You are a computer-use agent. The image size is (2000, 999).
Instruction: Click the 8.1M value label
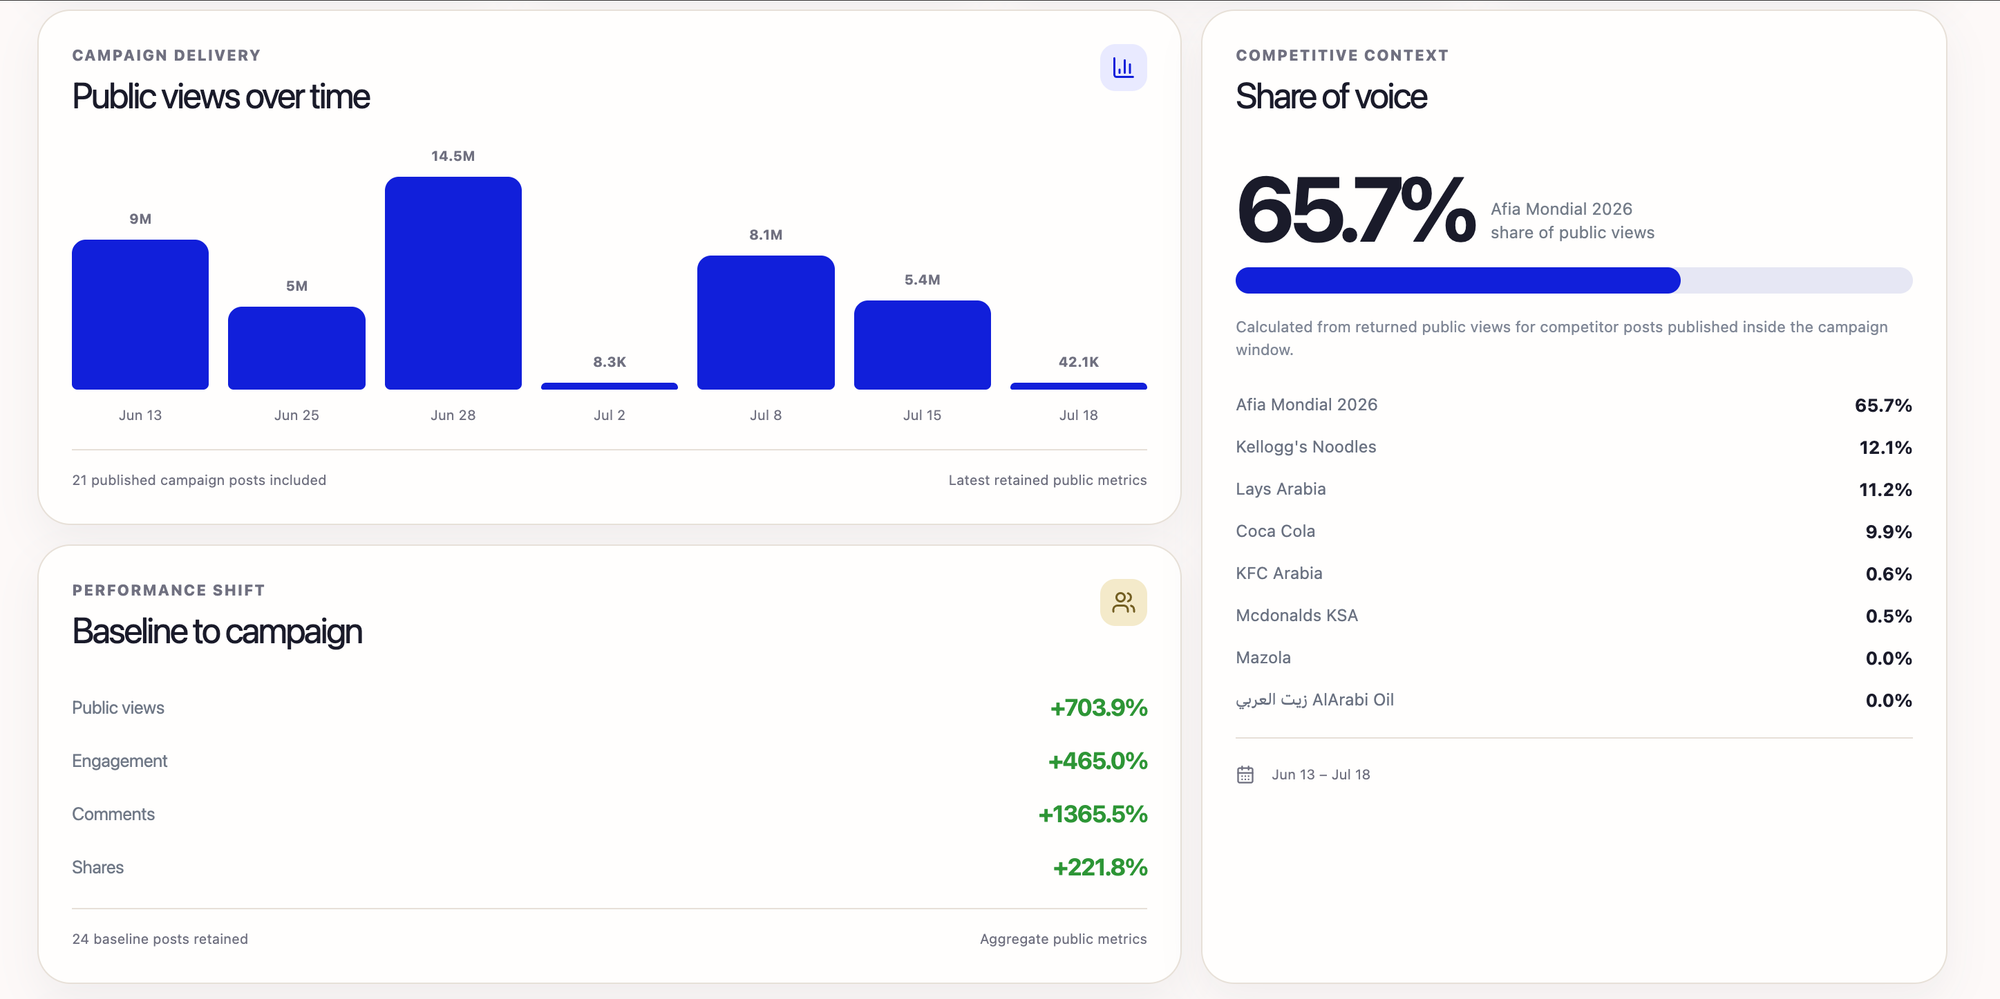tap(766, 235)
